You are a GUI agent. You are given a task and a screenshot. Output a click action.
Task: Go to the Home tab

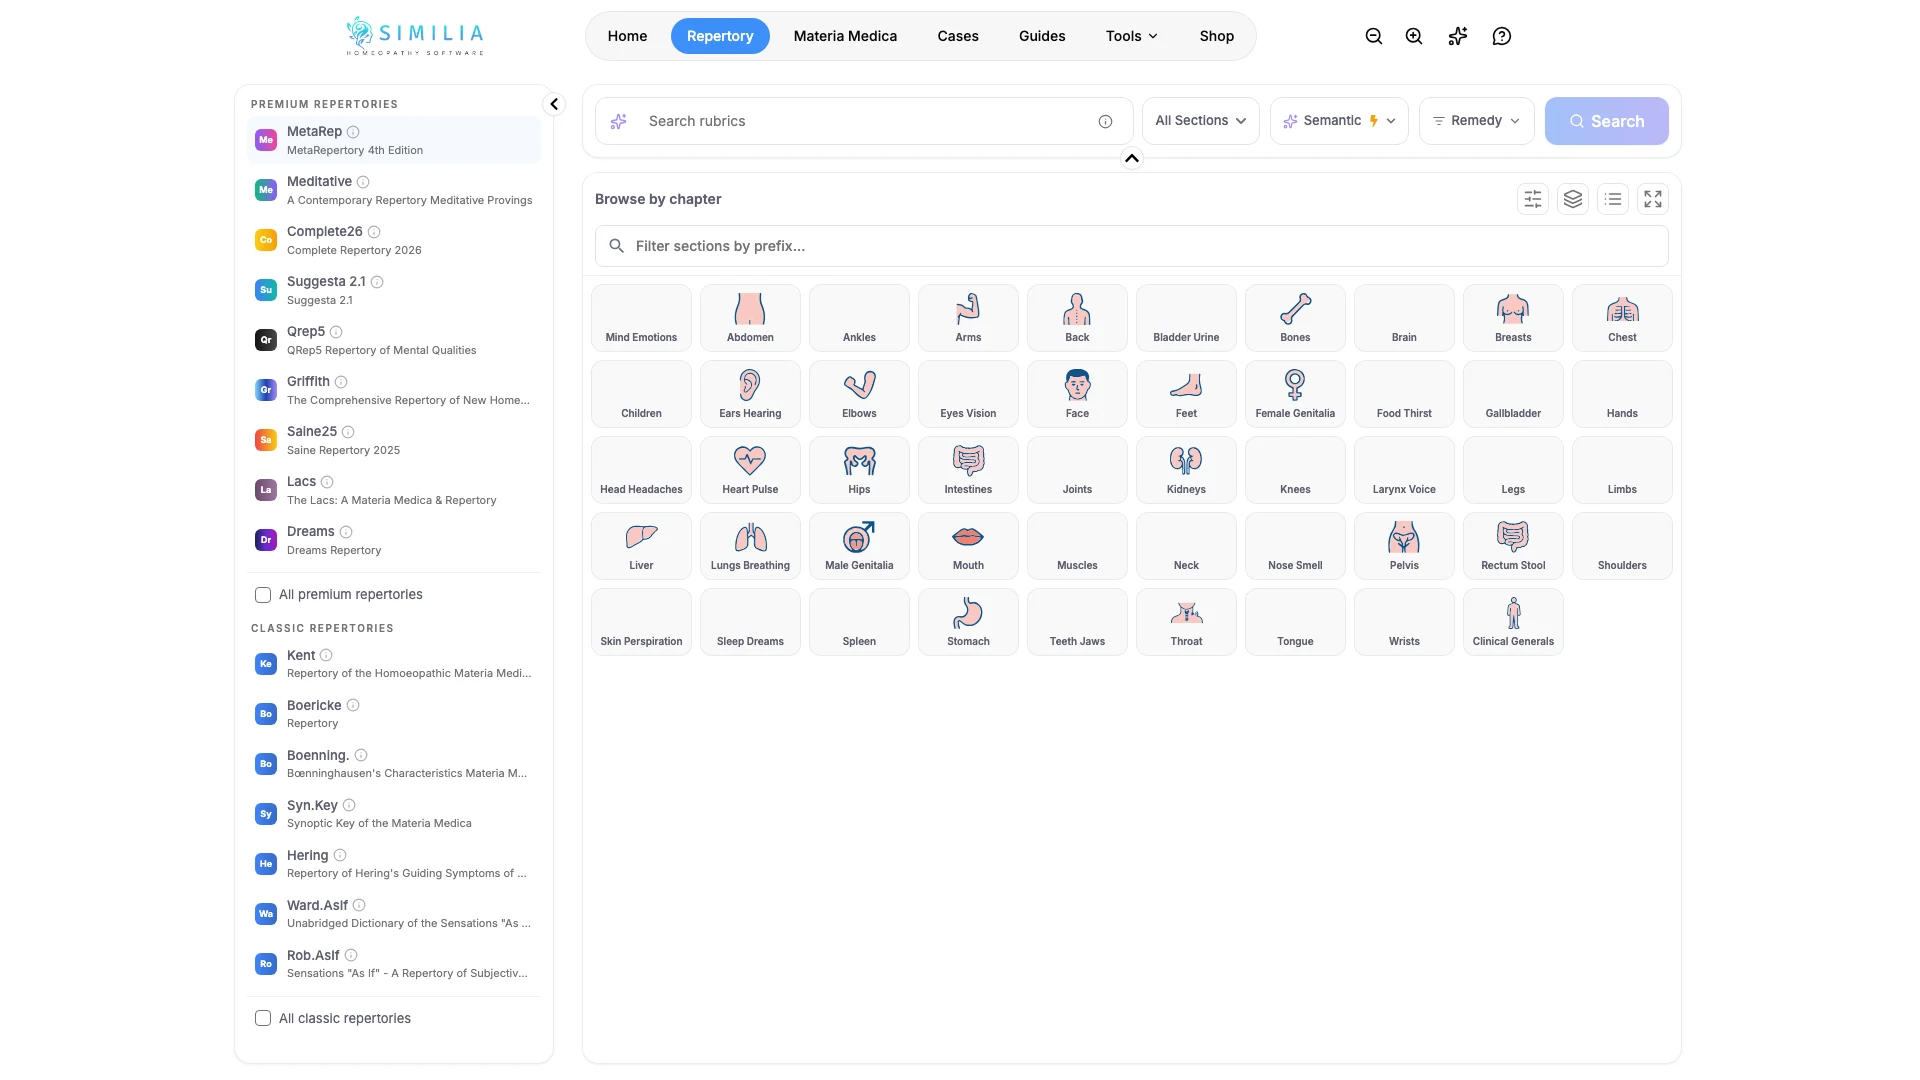point(627,36)
